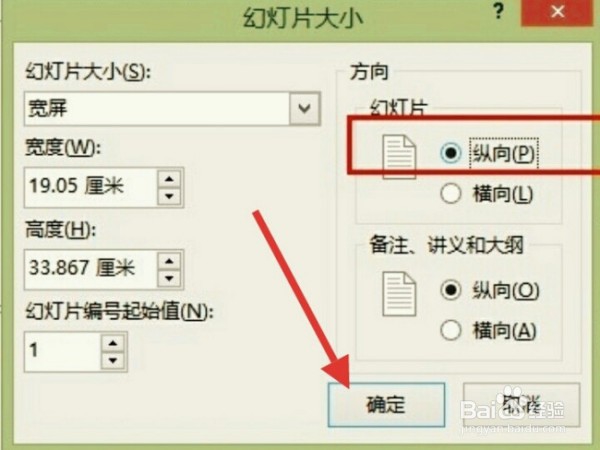
Task: Decrease slide start number with down arrow
Action: tap(113, 360)
